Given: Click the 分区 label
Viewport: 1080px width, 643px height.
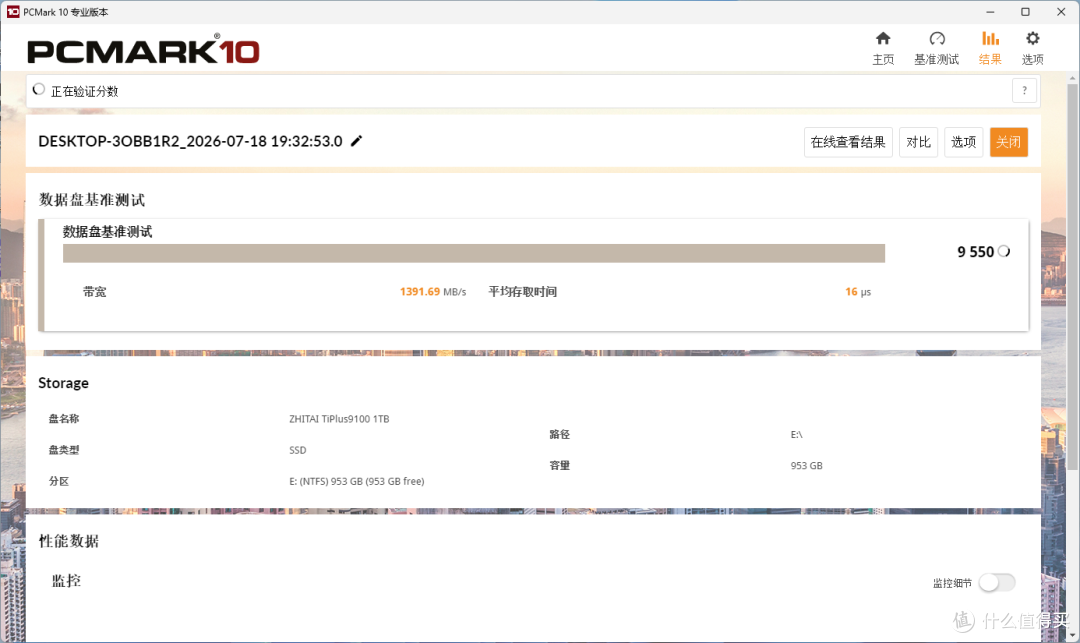Looking at the screenshot, I should pyautogui.click(x=59, y=481).
